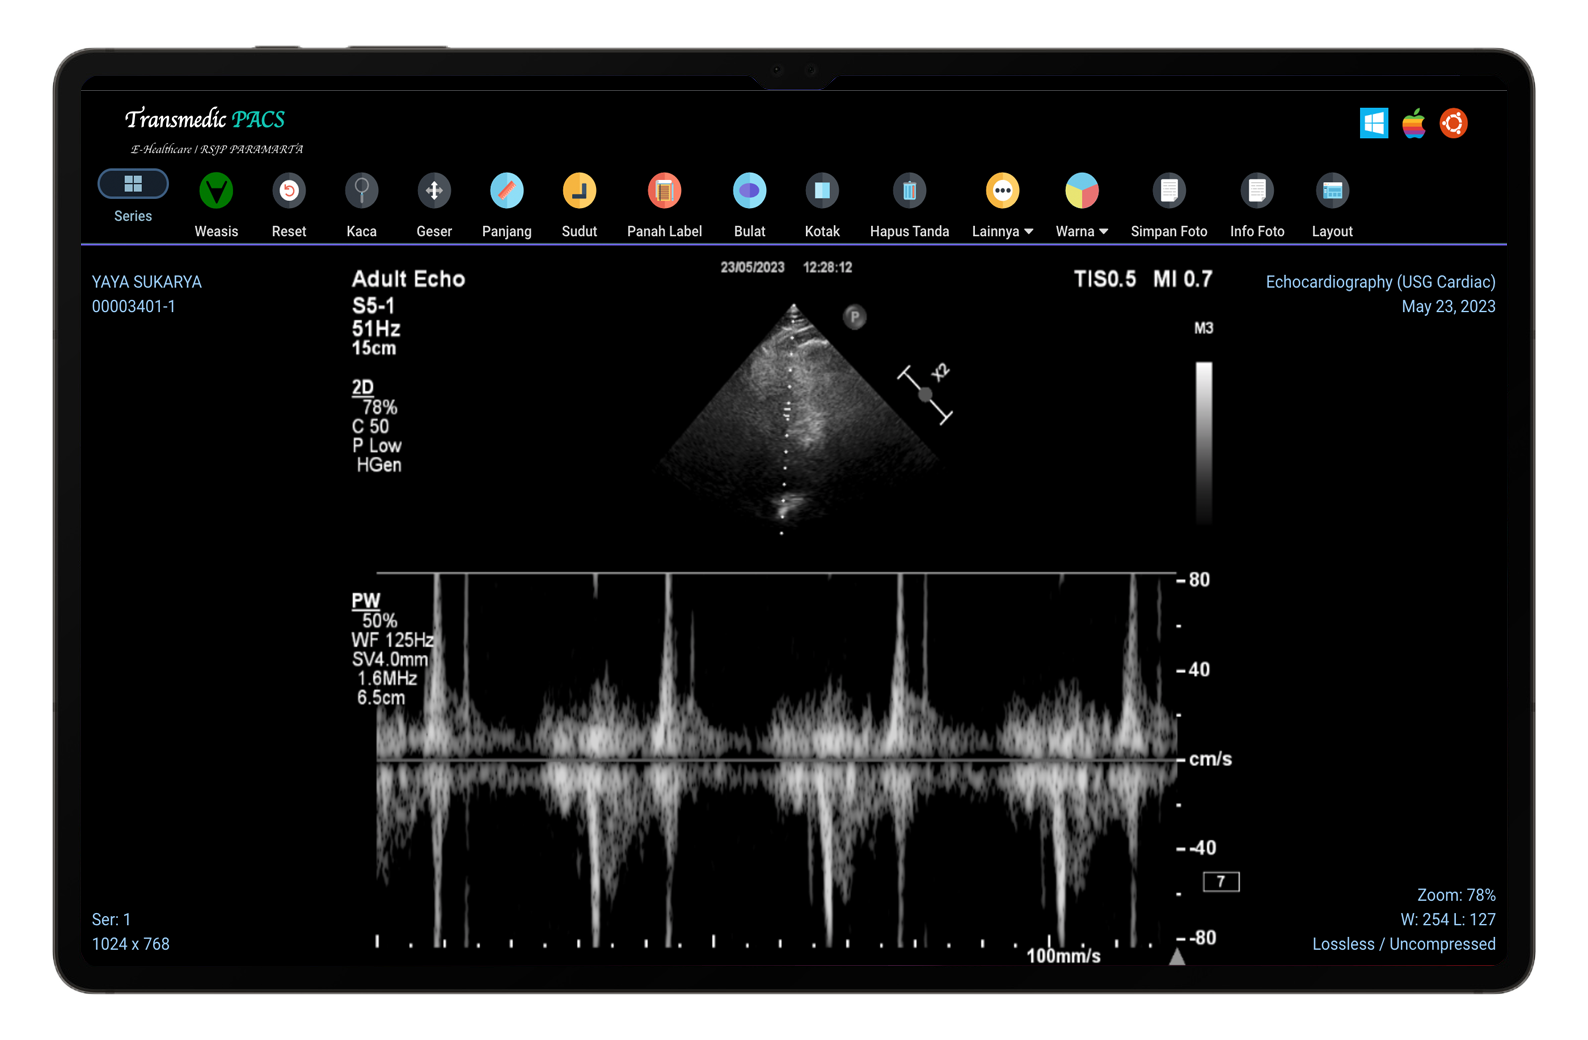Click the Reset tool icon
Viewport: 1588px width, 1040px height.
click(x=289, y=191)
